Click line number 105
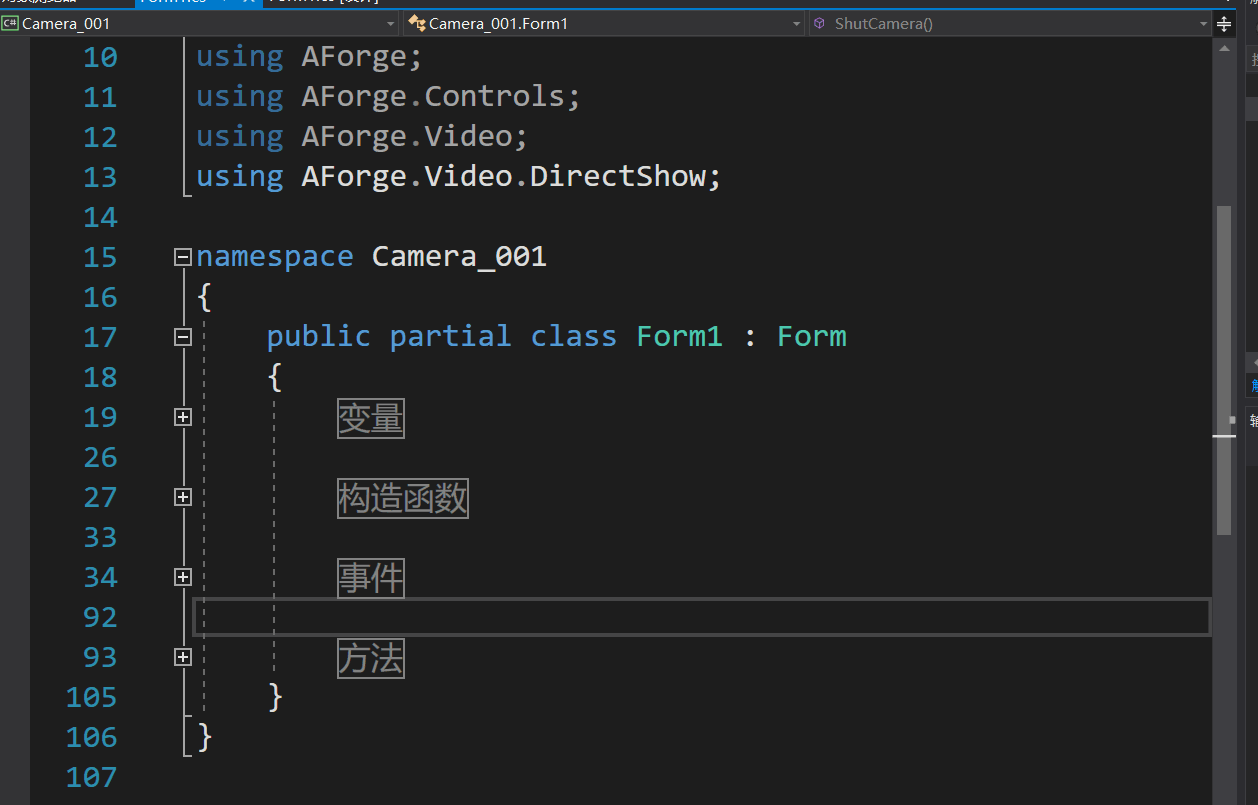 coord(92,697)
